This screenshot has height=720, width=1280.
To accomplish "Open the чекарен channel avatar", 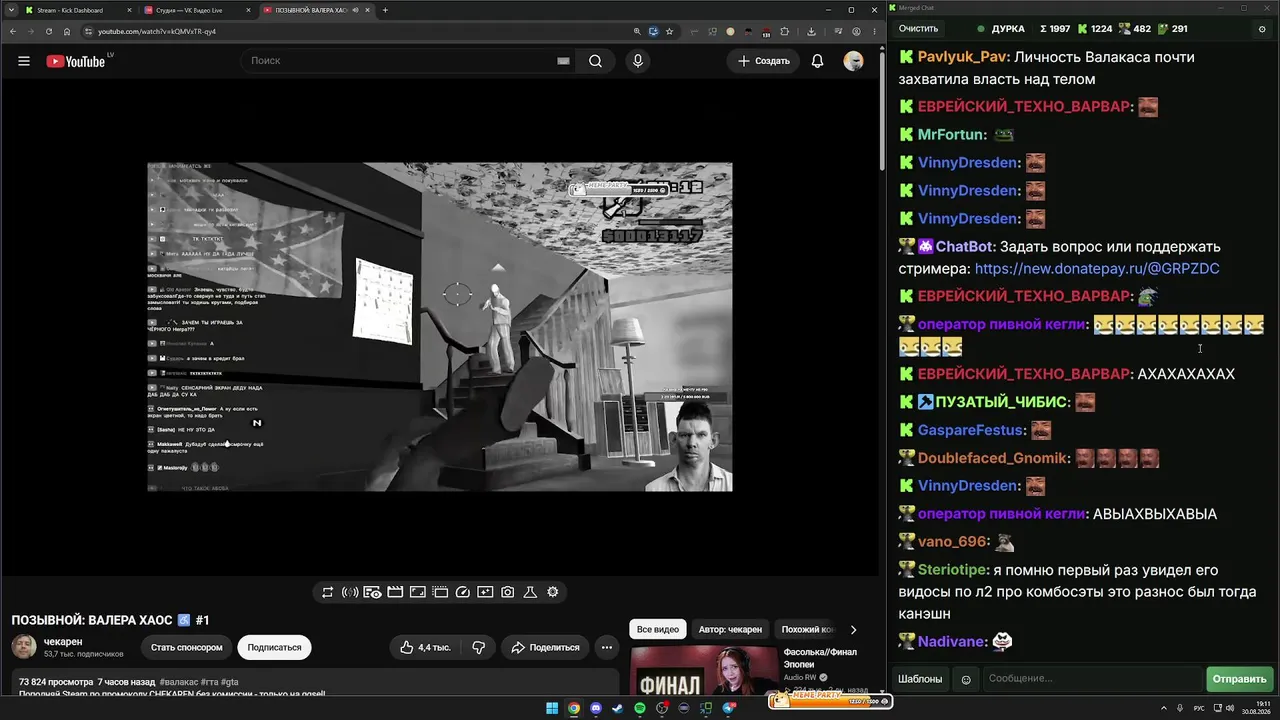I will pyautogui.click(x=24, y=647).
